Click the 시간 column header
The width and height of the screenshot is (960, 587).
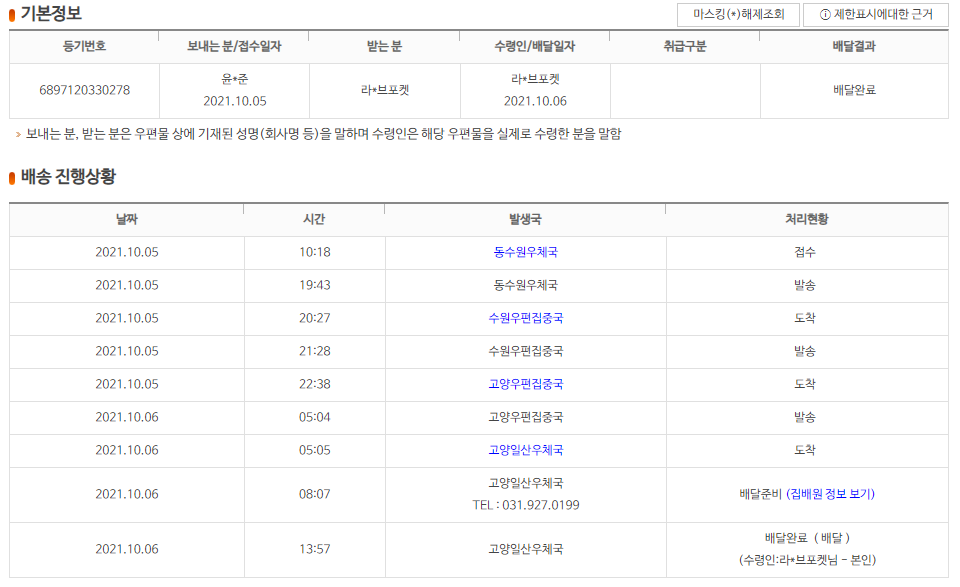[314, 219]
